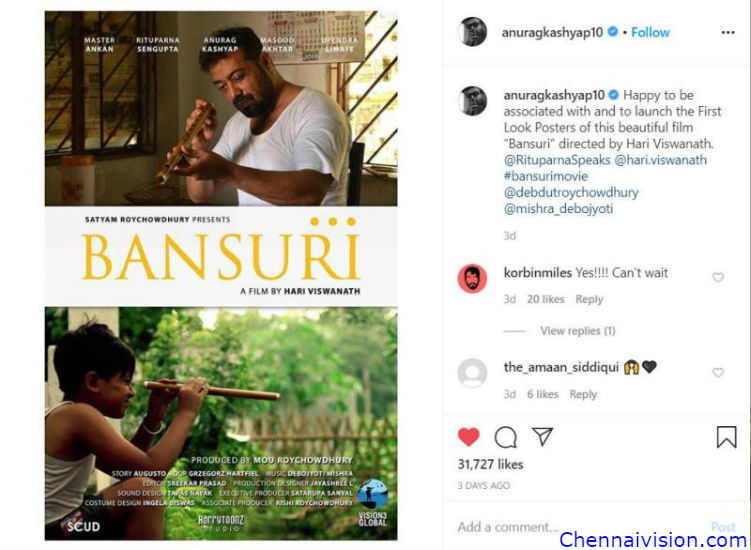The height and width of the screenshot is (550, 751).
Task: Like the_amaan_siddiqui comment heart icon
Action: click(x=717, y=372)
